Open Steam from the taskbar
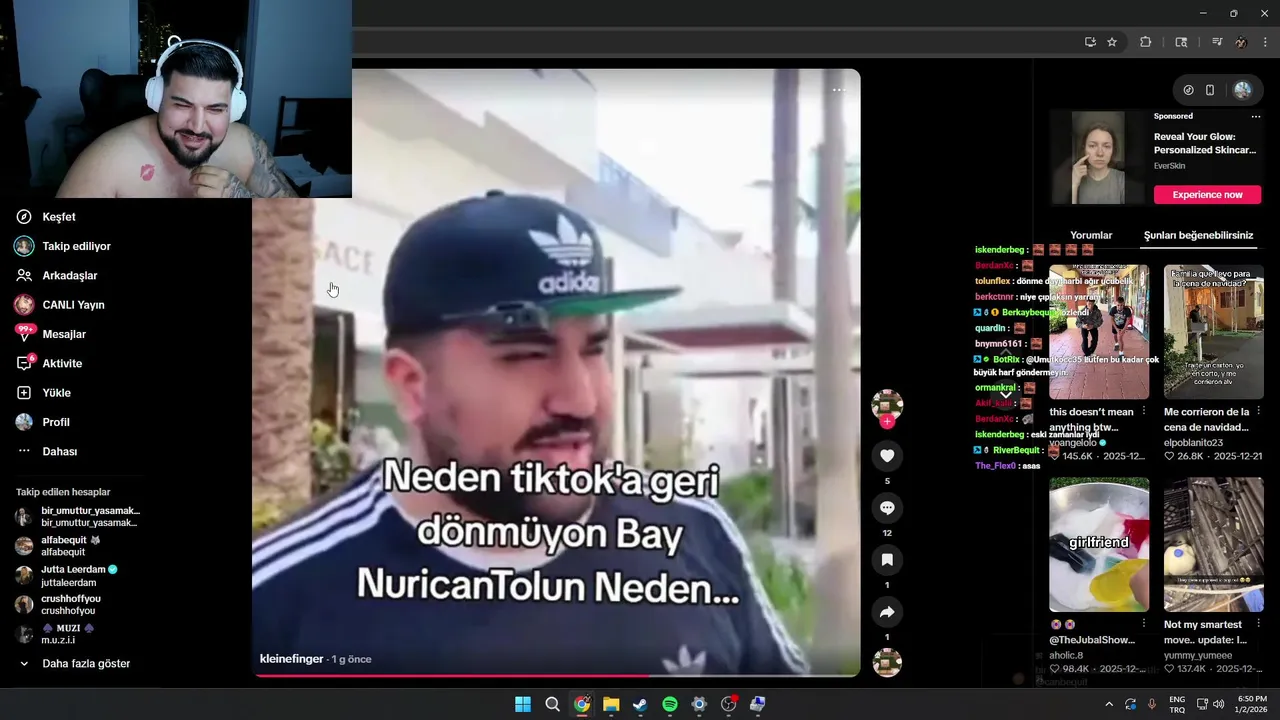This screenshot has height=720, width=1280. [x=640, y=704]
